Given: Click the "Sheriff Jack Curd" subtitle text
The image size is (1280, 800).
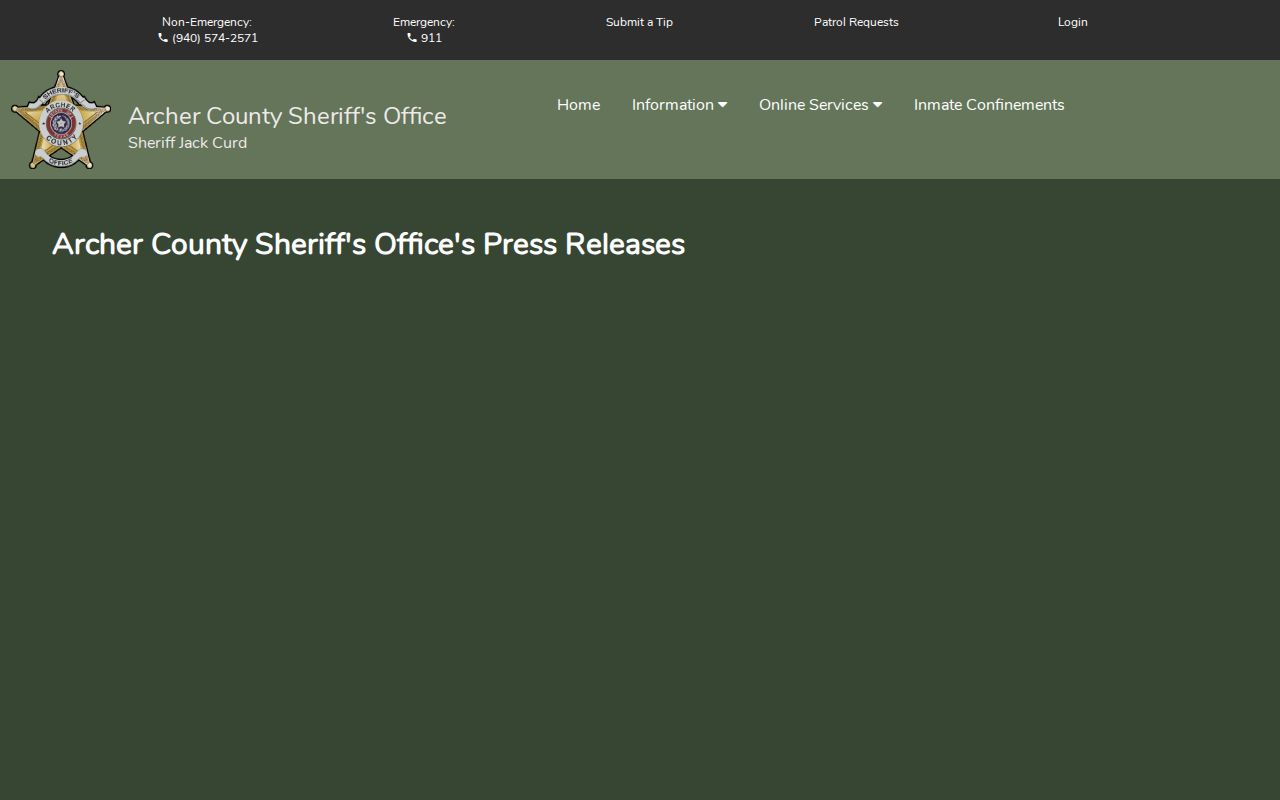Looking at the screenshot, I should point(187,143).
